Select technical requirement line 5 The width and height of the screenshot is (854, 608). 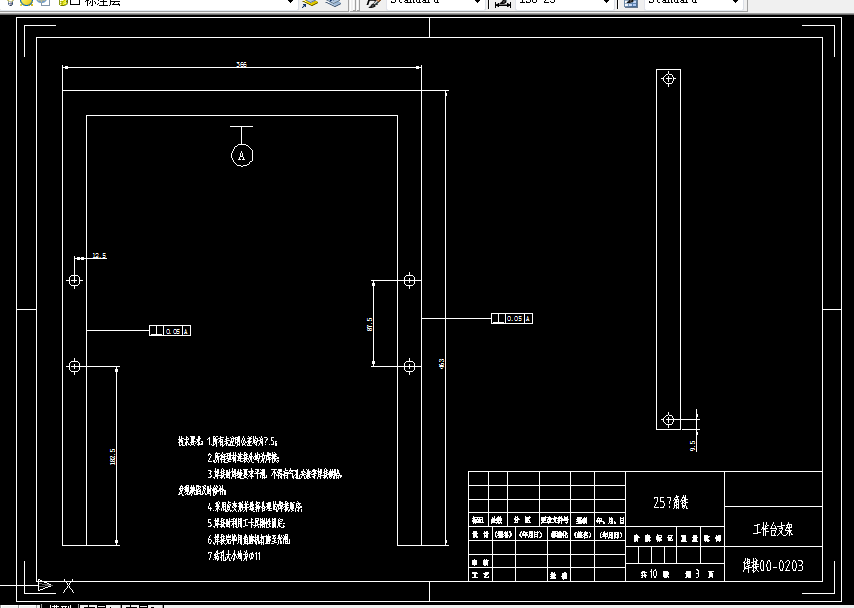click(246, 523)
